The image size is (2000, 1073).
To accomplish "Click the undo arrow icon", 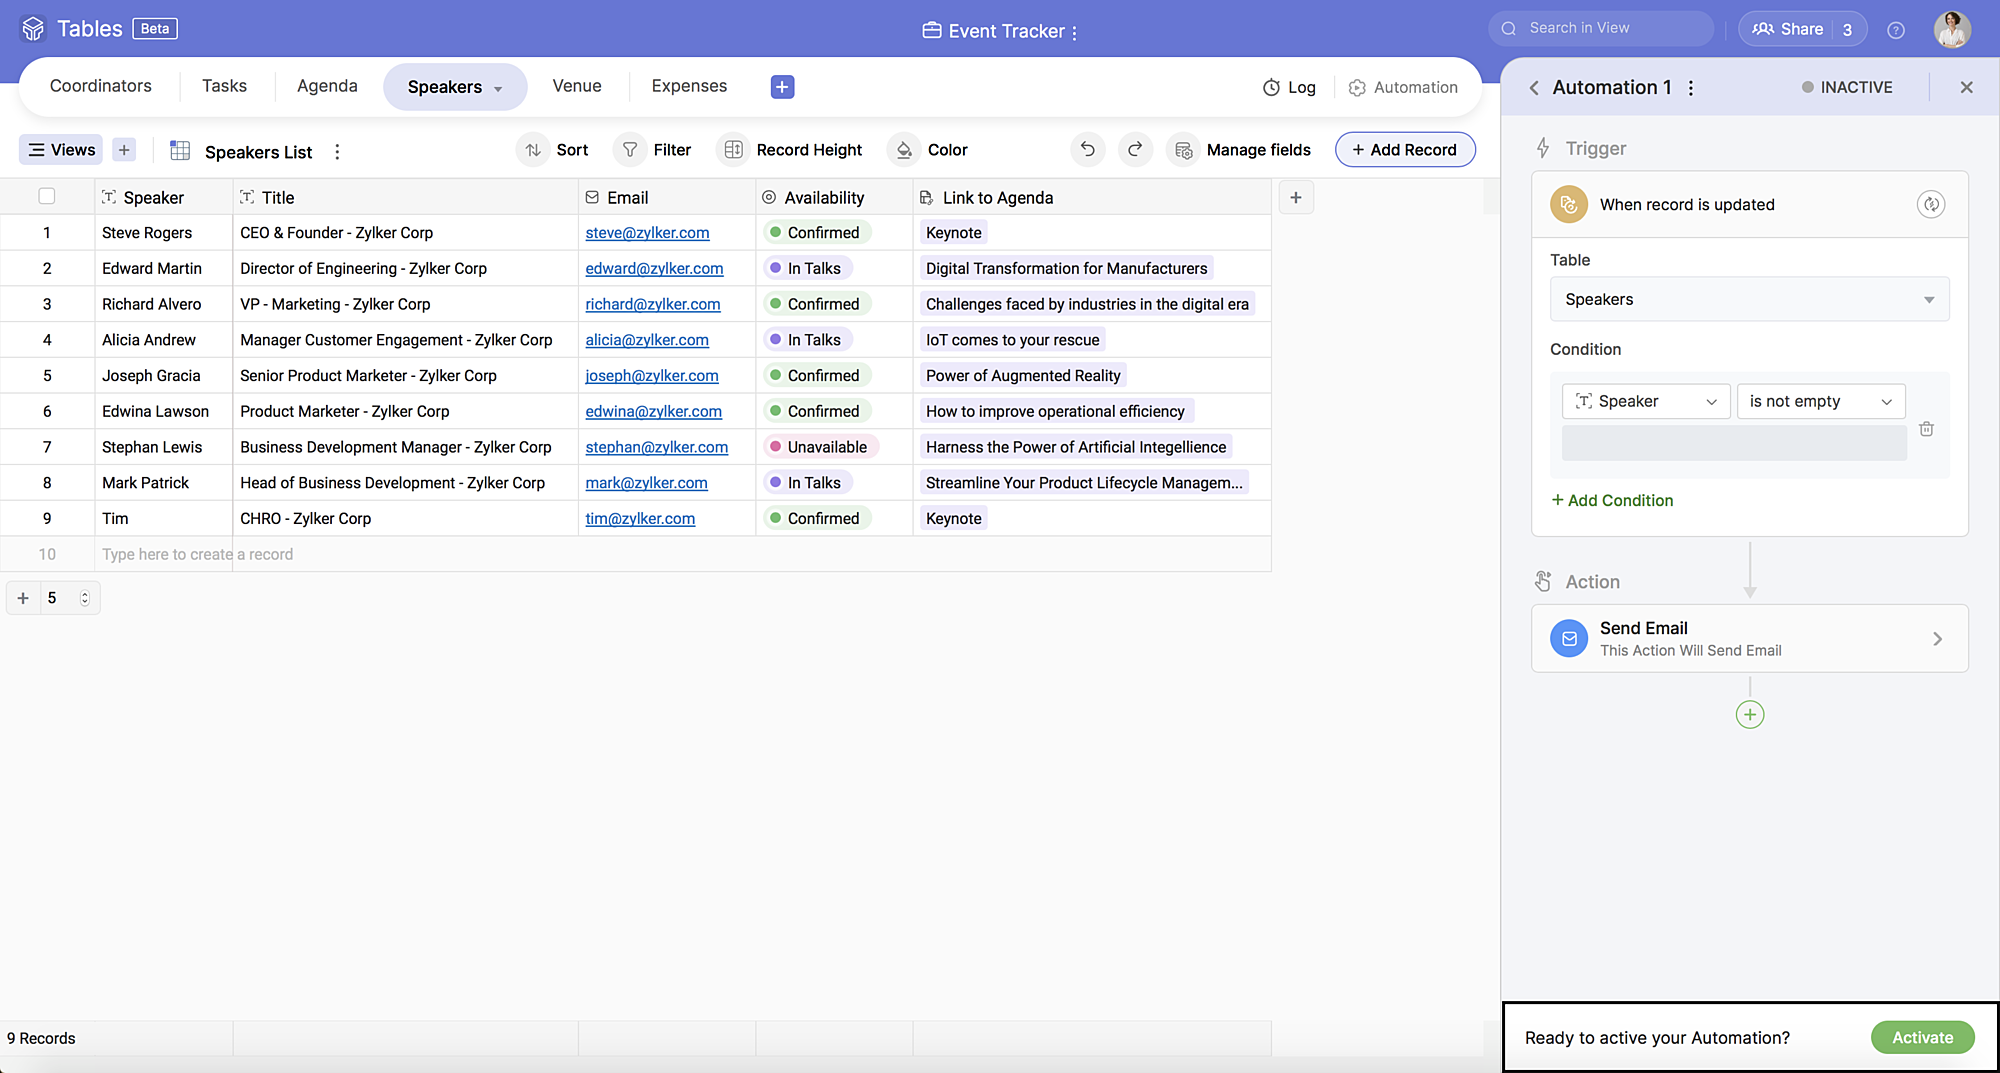I will coord(1087,150).
